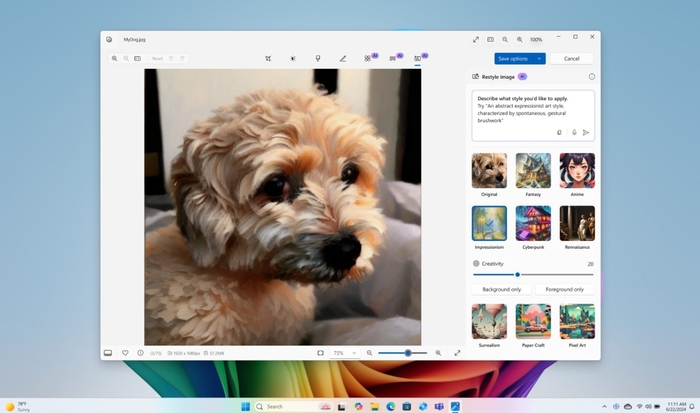Switch to the Restyle Image AI tab
This screenshot has width=700, height=413.
(x=417, y=58)
